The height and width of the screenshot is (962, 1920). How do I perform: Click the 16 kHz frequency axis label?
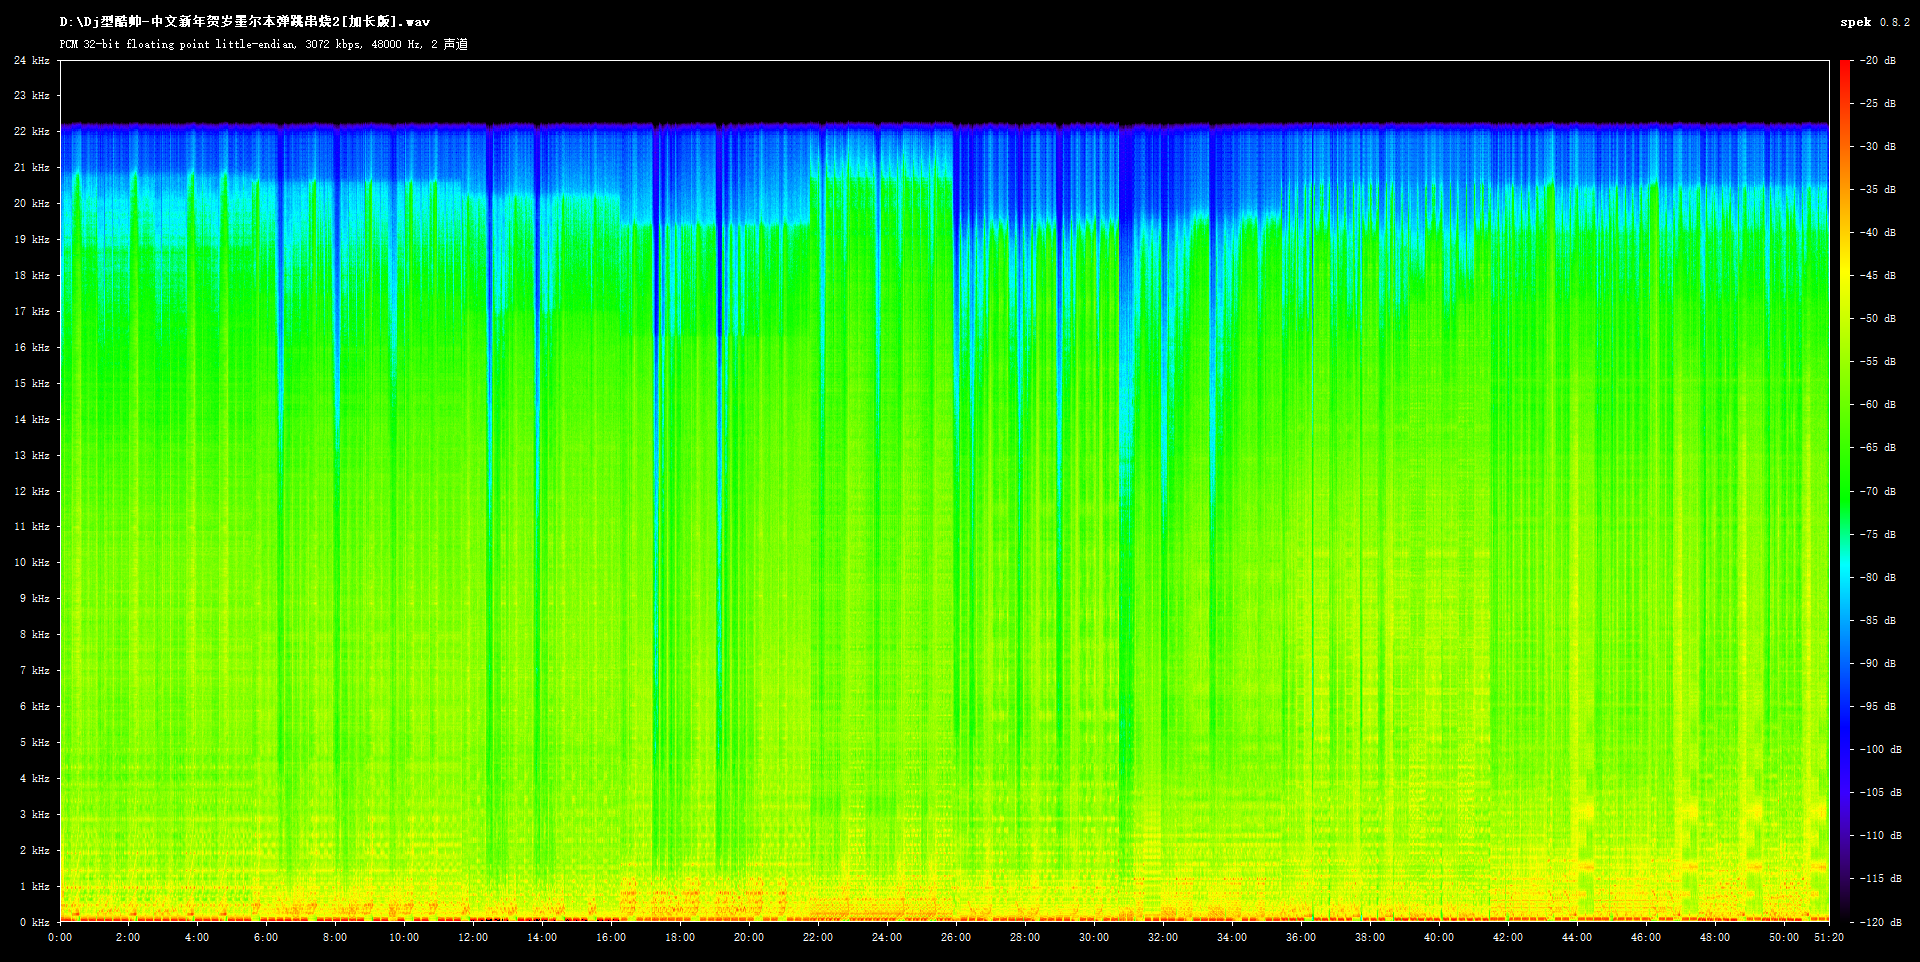pyautogui.click(x=31, y=348)
